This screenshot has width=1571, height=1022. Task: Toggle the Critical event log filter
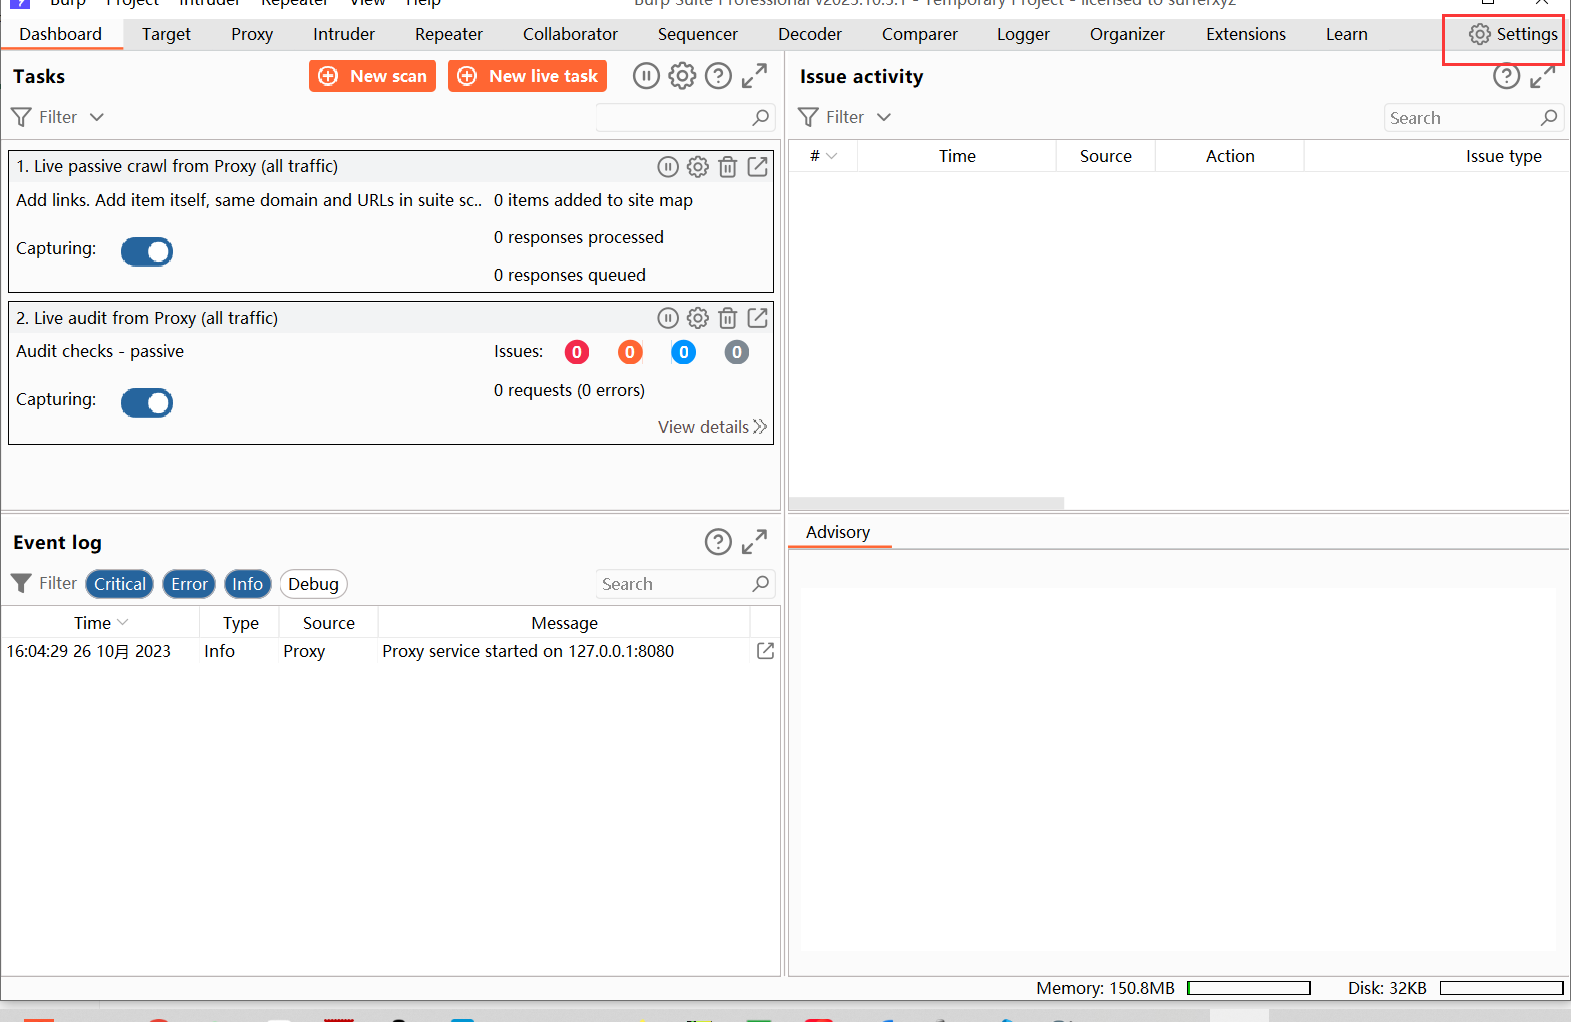point(120,584)
